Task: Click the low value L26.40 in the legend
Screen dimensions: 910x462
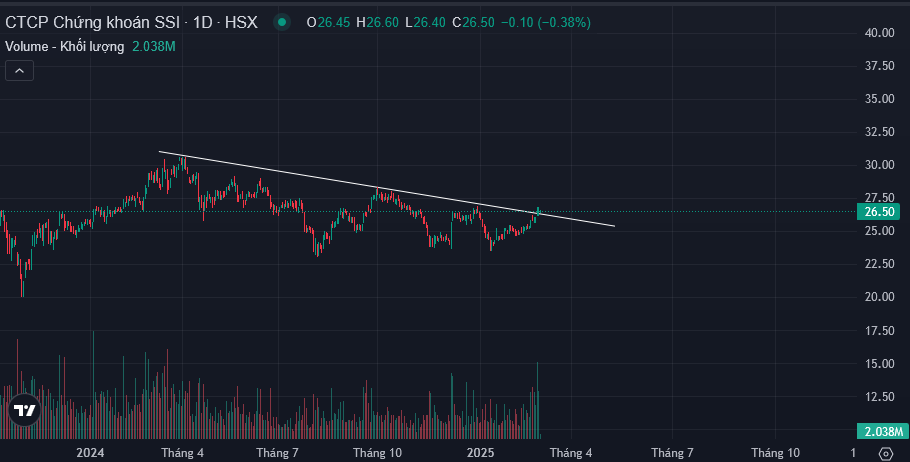Action: point(425,23)
